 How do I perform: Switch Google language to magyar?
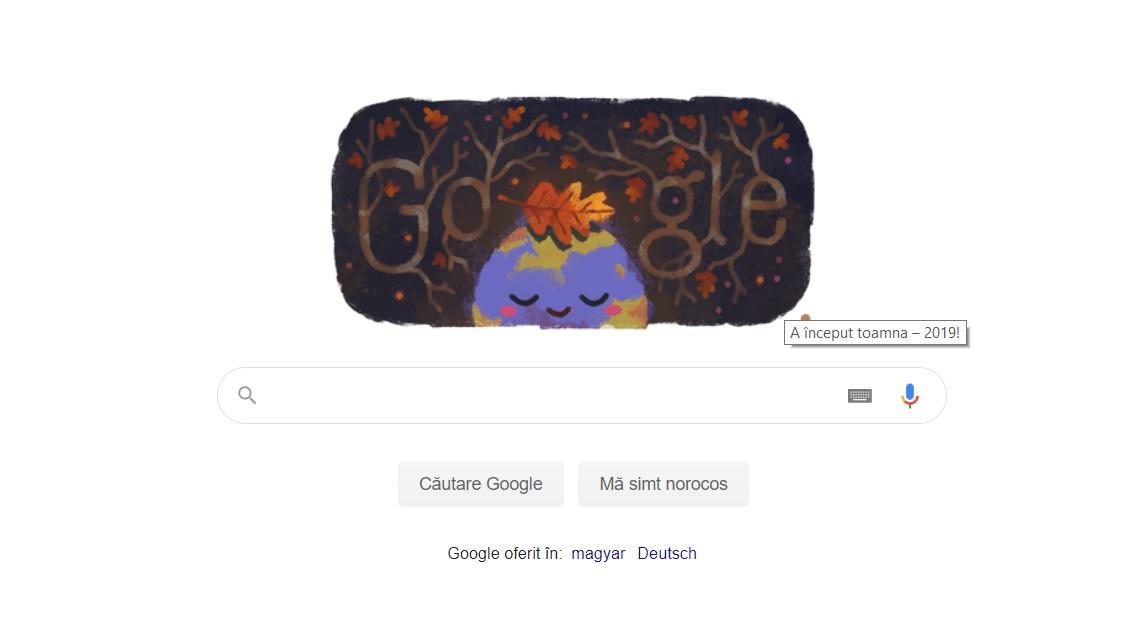598,553
